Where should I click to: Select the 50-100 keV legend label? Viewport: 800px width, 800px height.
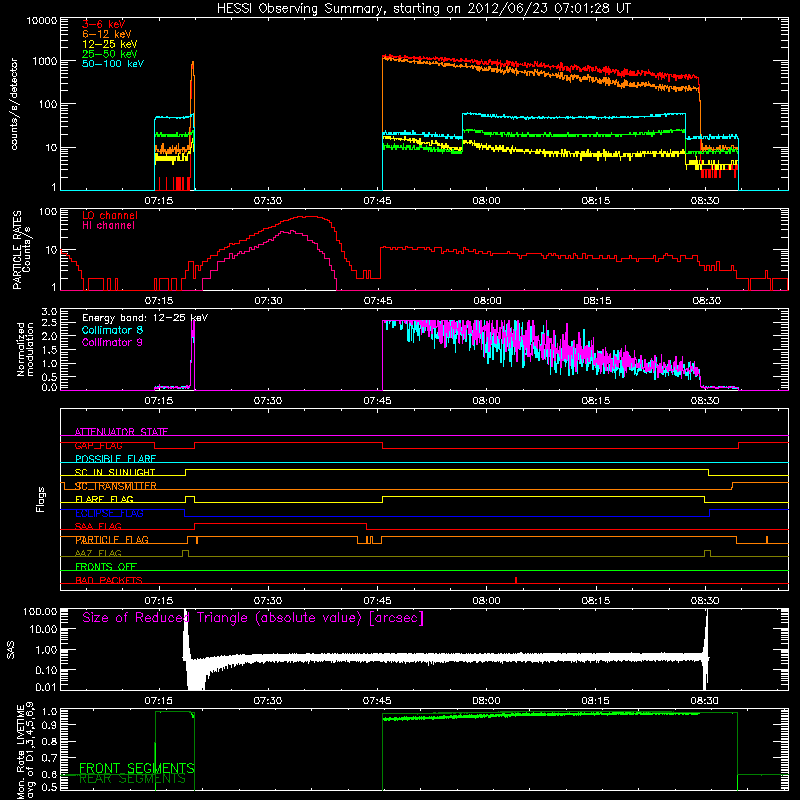pyautogui.click(x=113, y=64)
